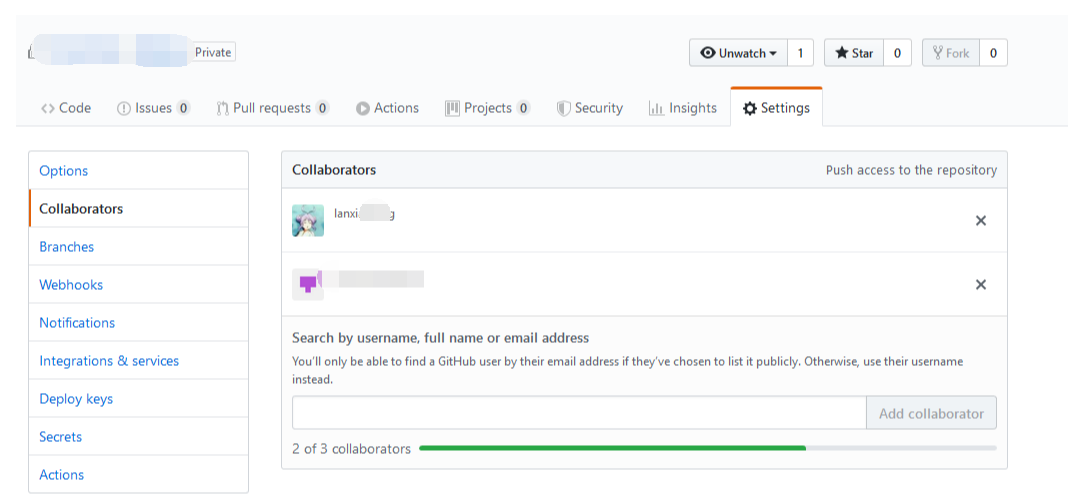Viewport: 1068px width, 502px height.
Task: Open the Security tab
Action: (x=590, y=108)
